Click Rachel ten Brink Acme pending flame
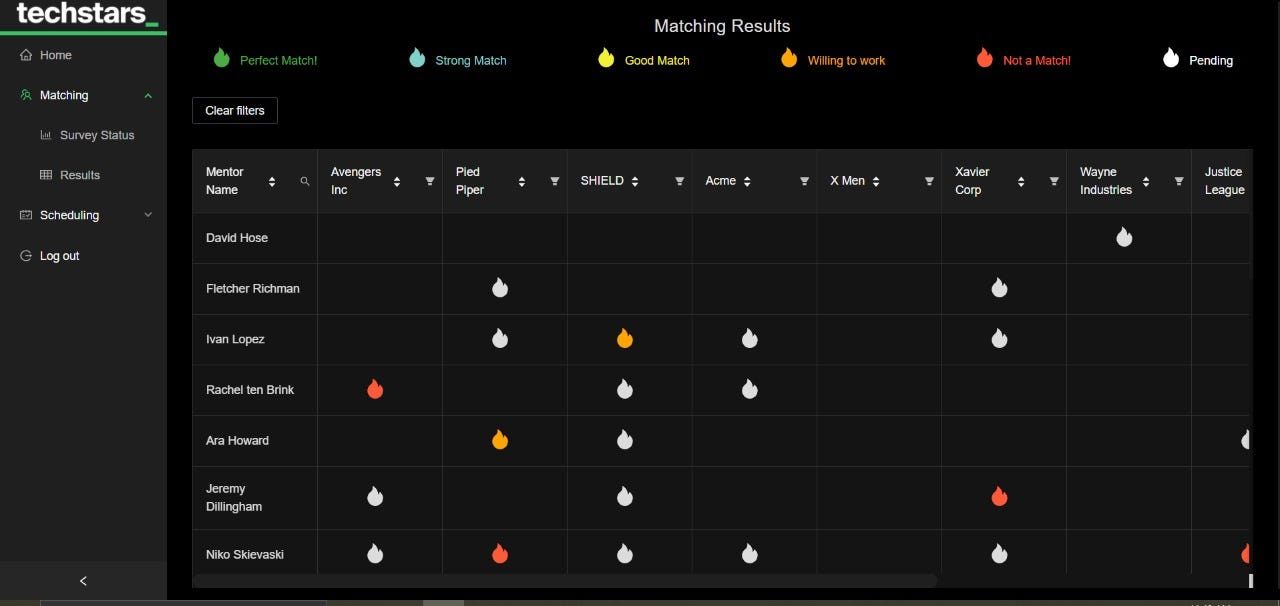 pyautogui.click(x=750, y=389)
